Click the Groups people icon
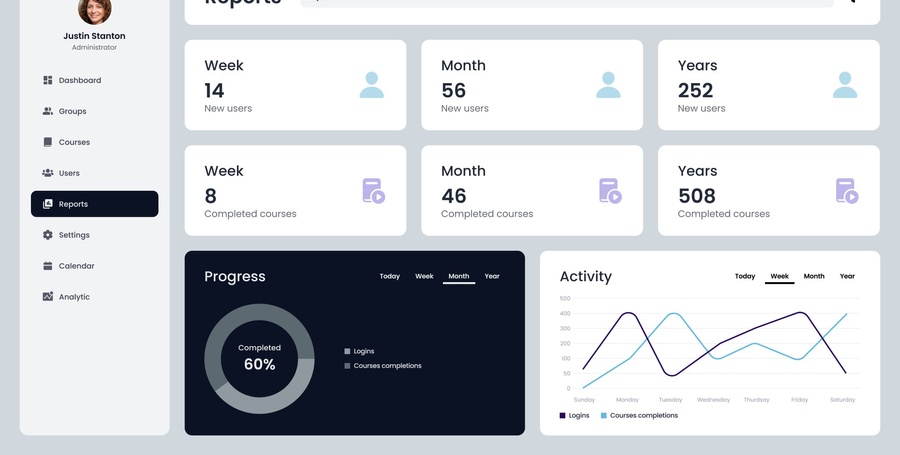 (x=48, y=111)
